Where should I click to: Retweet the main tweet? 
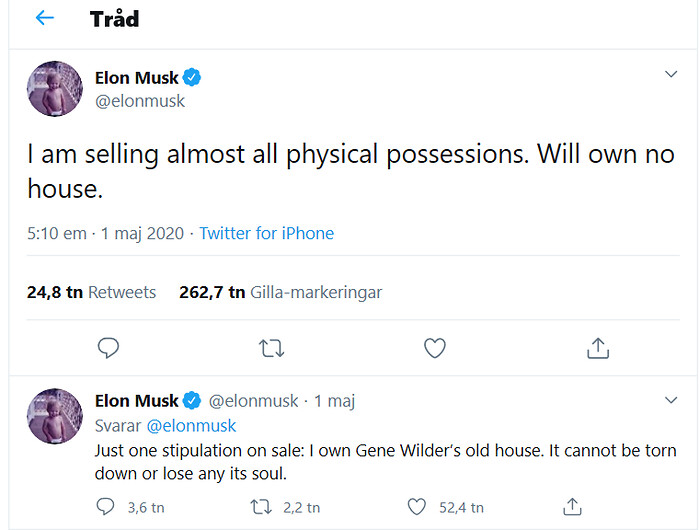click(x=271, y=349)
